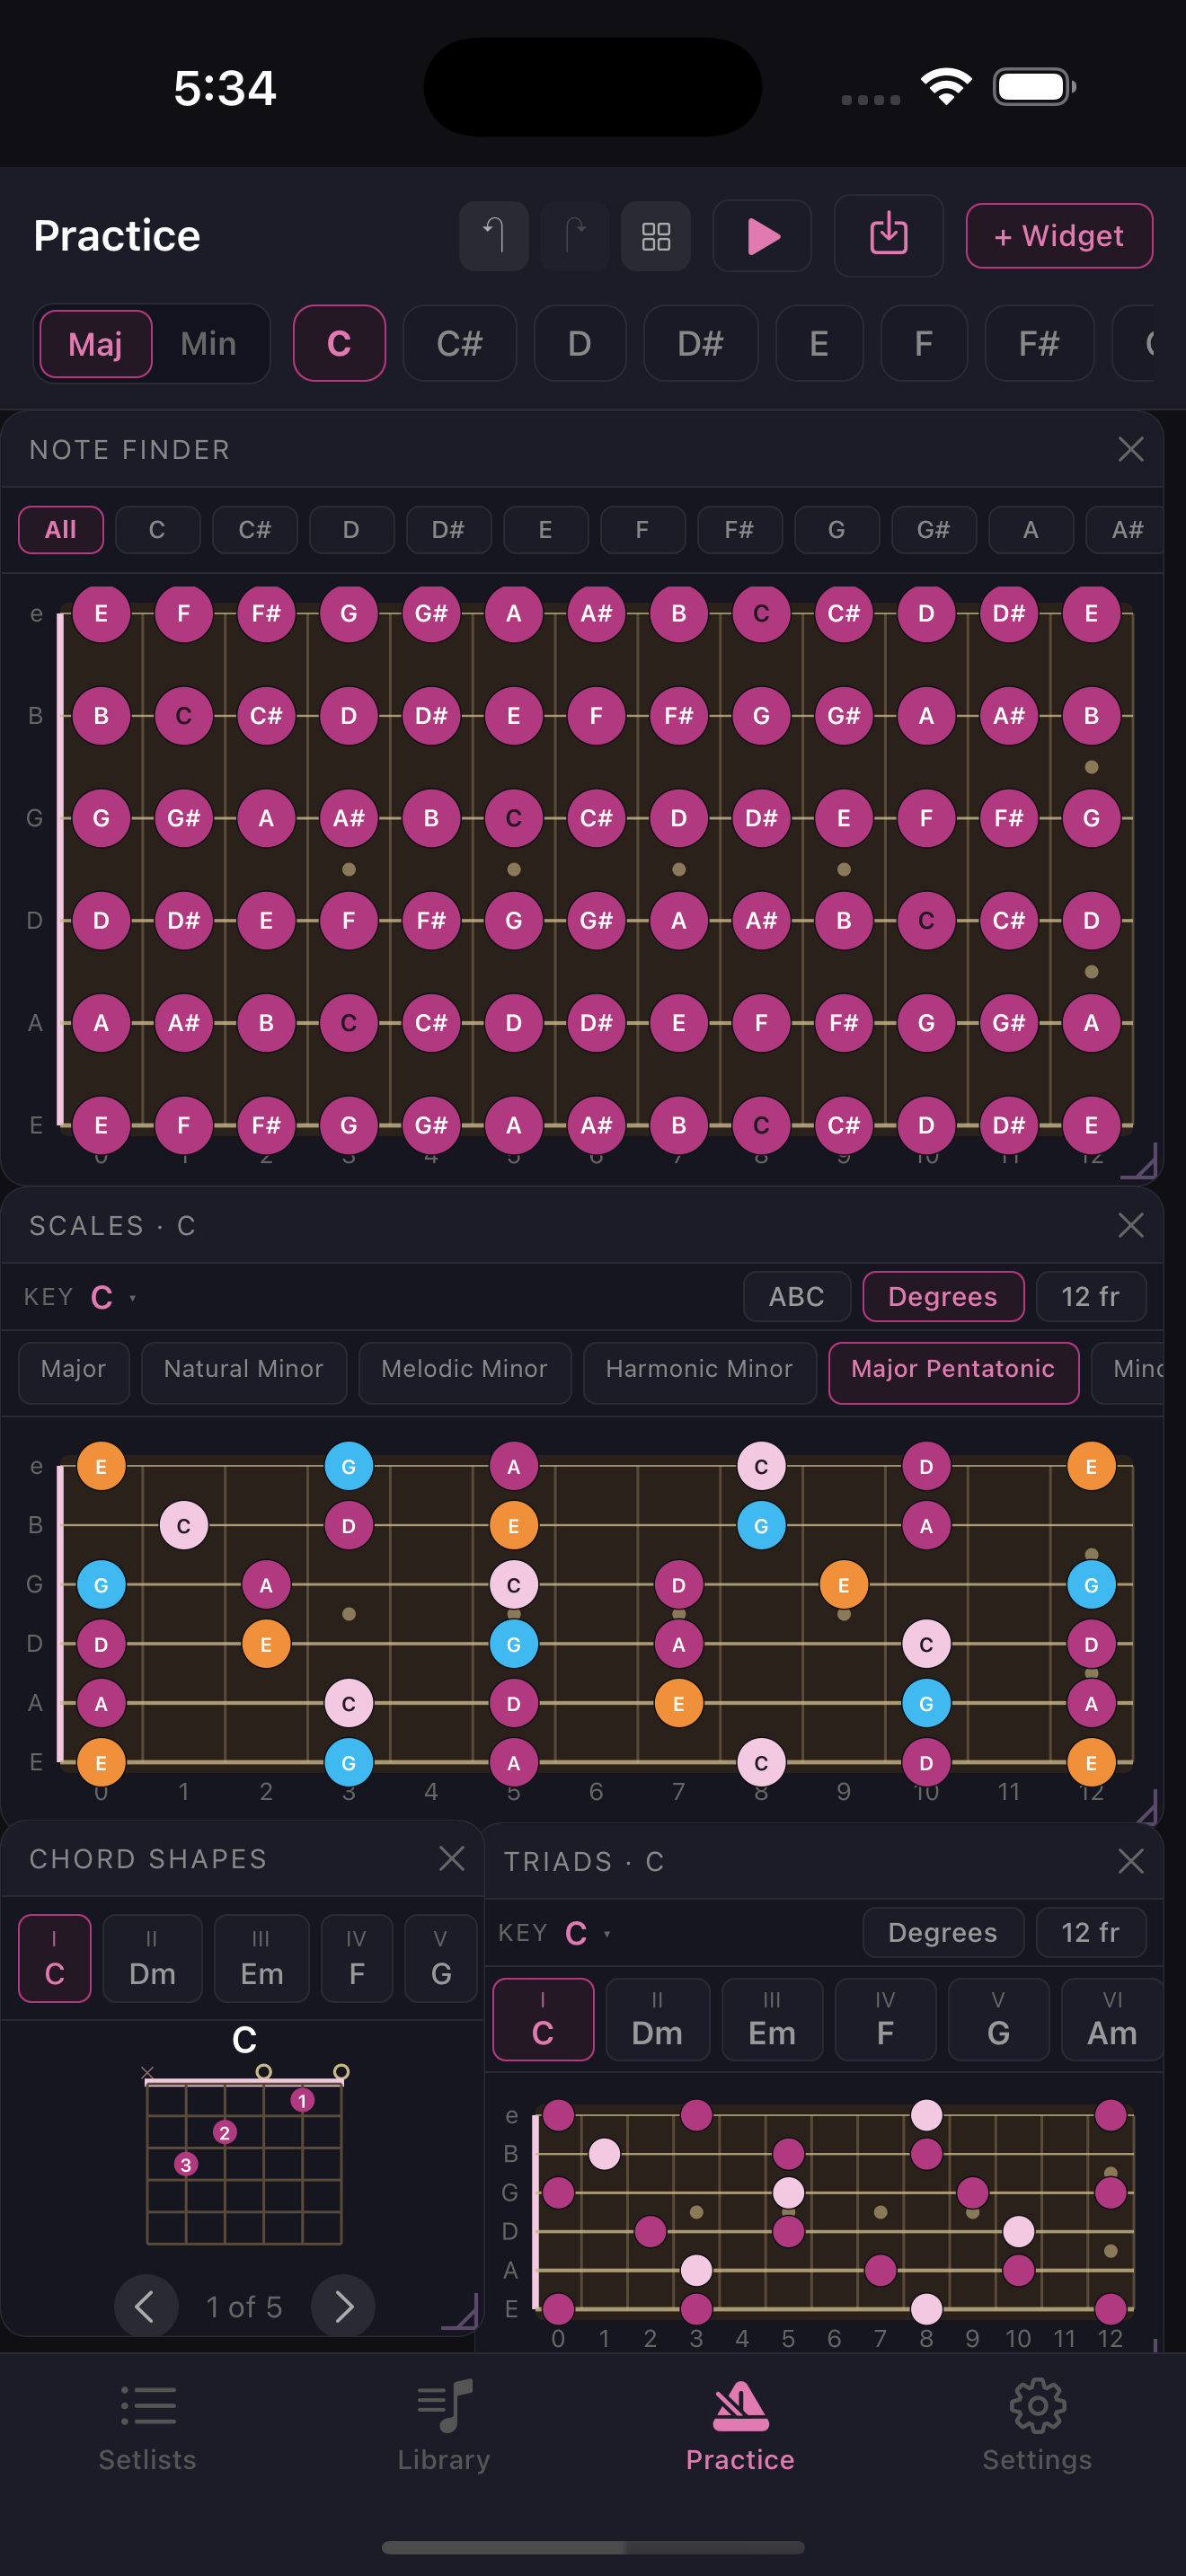
Task: Grab Chord Shapes resize corner handle
Action: click(x=461, y=2311)
